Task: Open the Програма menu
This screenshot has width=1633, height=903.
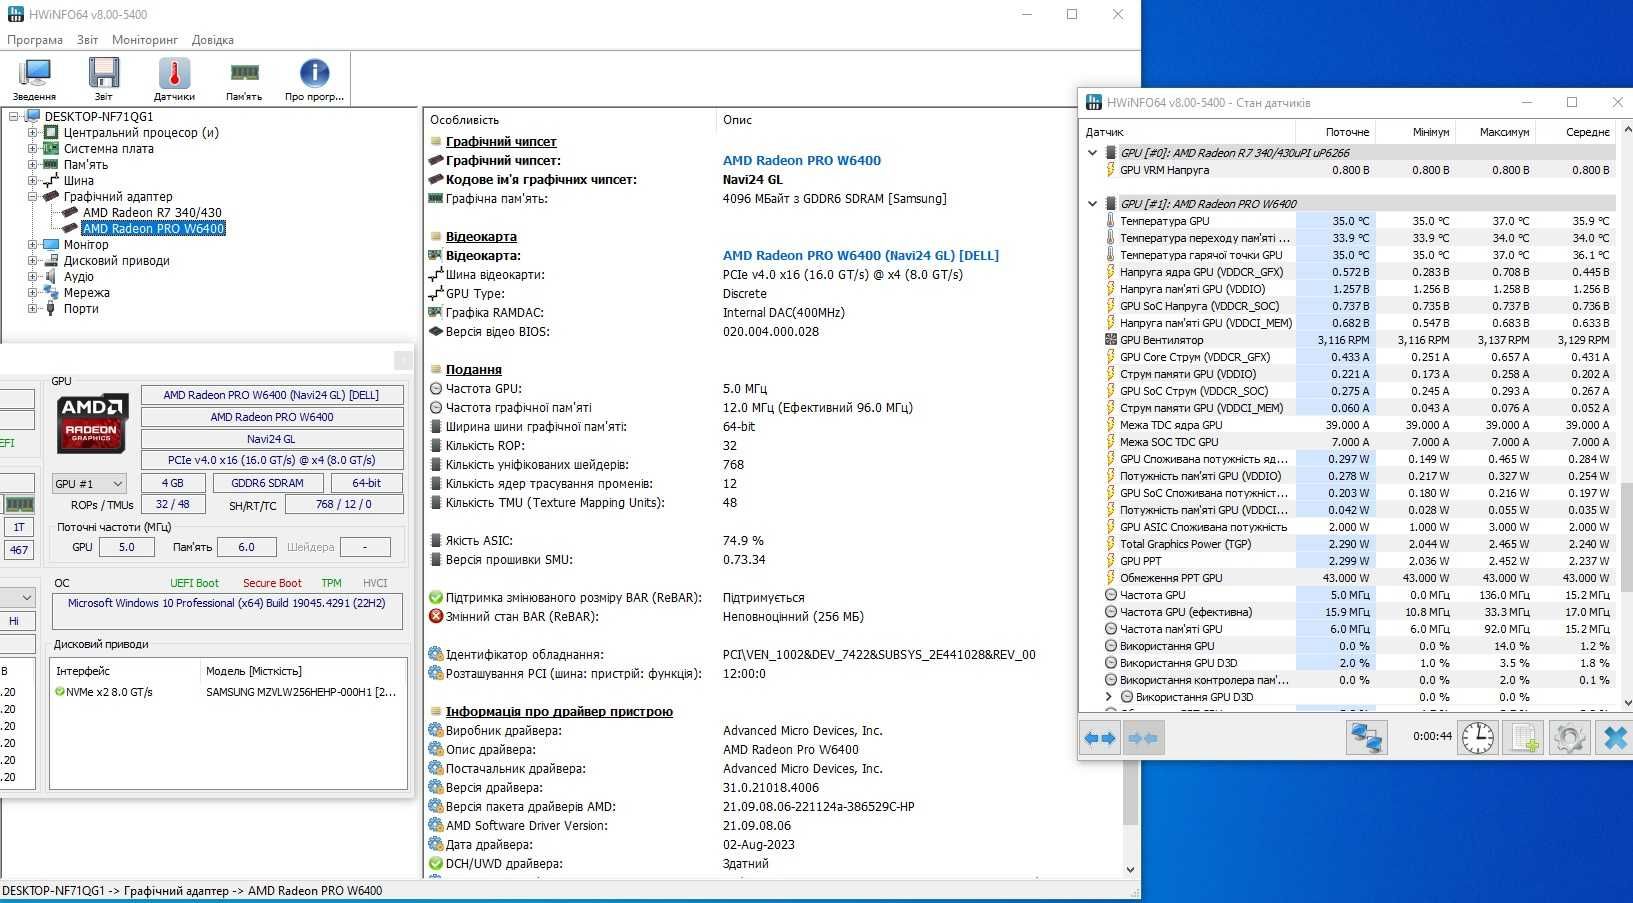Action: (35, 40)
